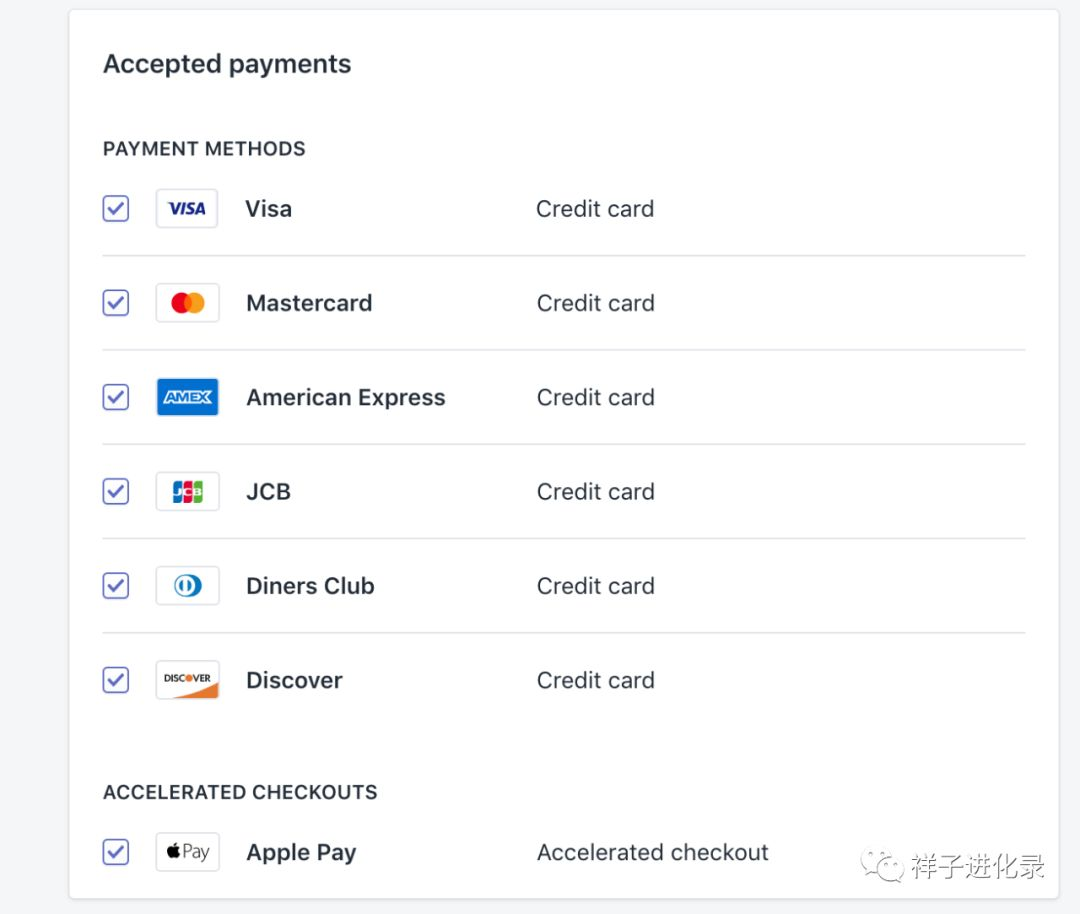
Task: Click the Discover card logo icon
Action: tap(187, 680)
